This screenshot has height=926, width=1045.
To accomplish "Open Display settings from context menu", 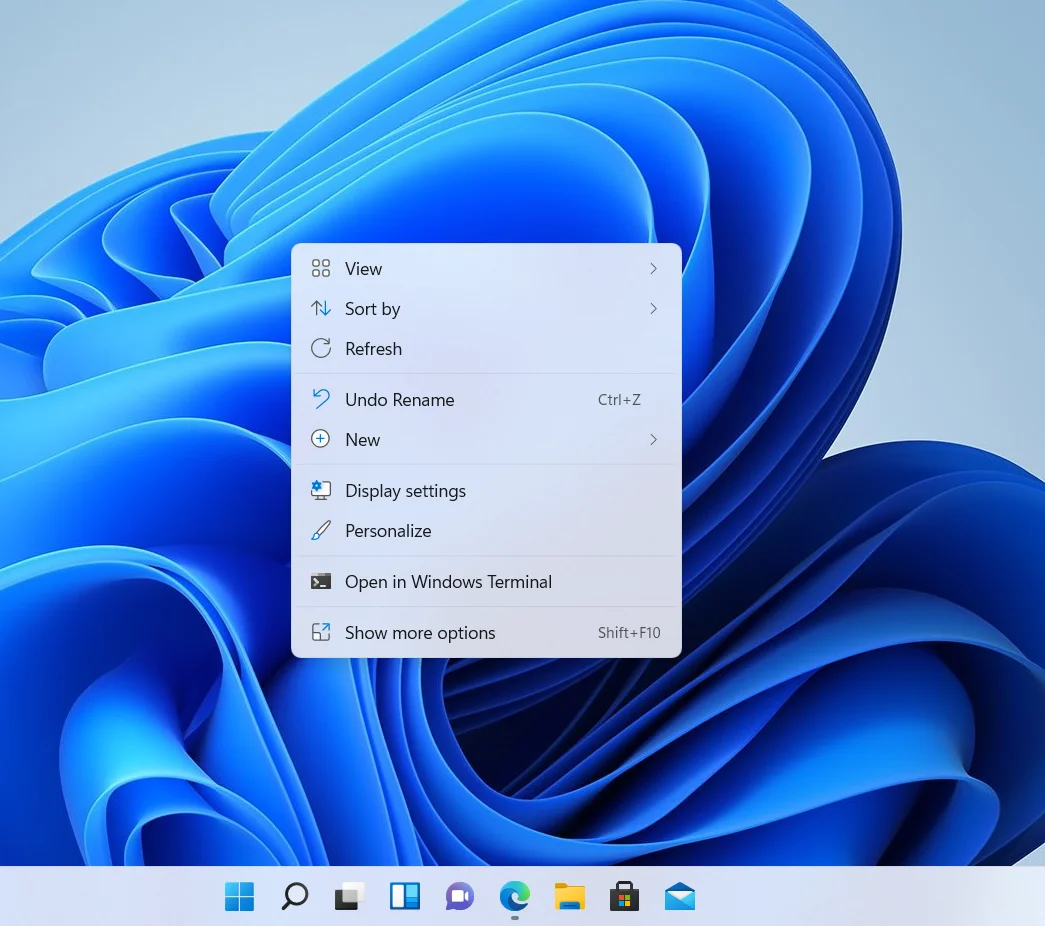I will pos(487,491).
